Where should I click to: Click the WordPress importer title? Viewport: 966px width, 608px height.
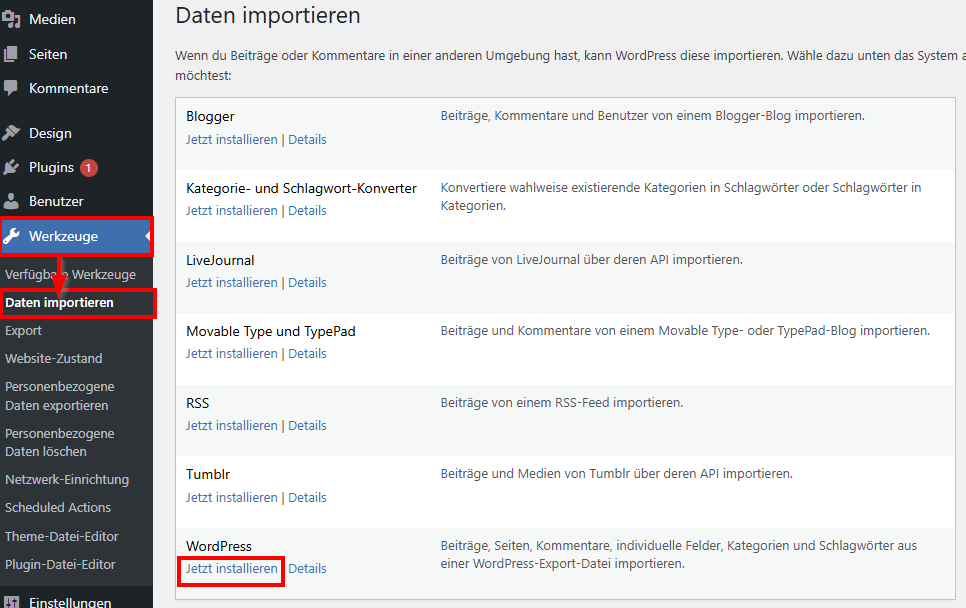[219, 546]
